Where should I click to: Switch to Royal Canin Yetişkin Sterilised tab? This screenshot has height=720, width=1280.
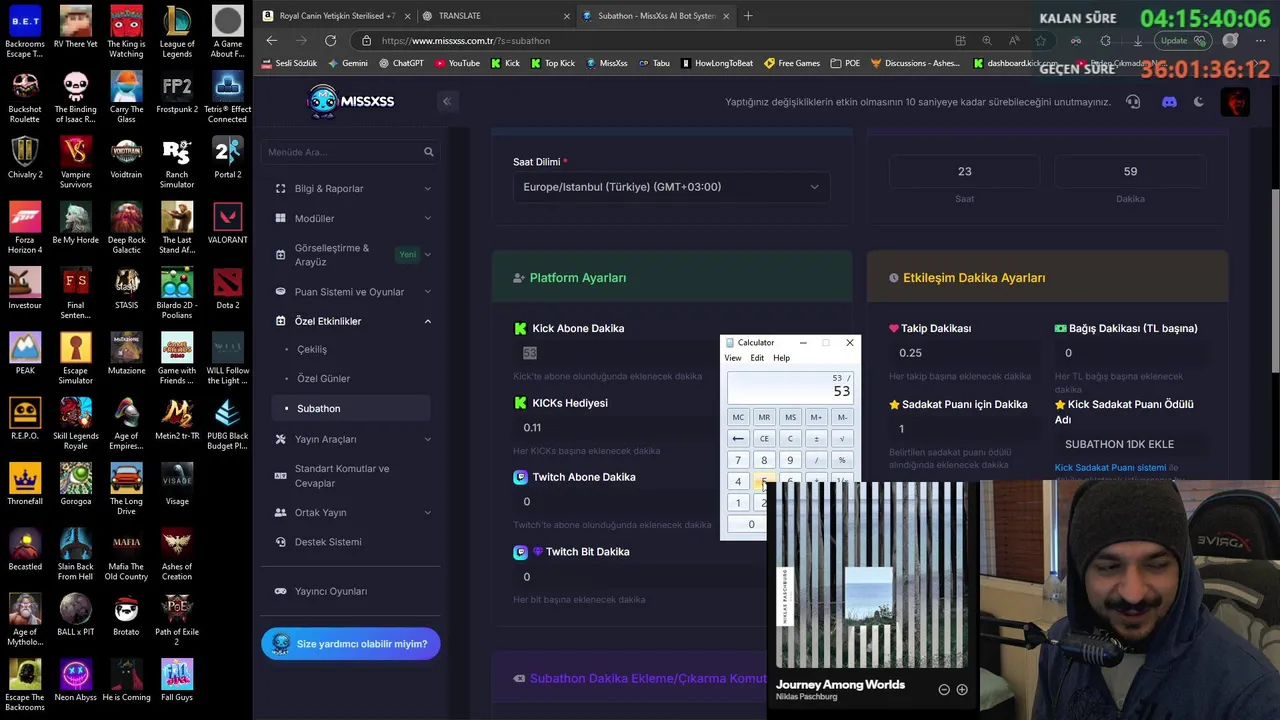click(x=334, y=15)
